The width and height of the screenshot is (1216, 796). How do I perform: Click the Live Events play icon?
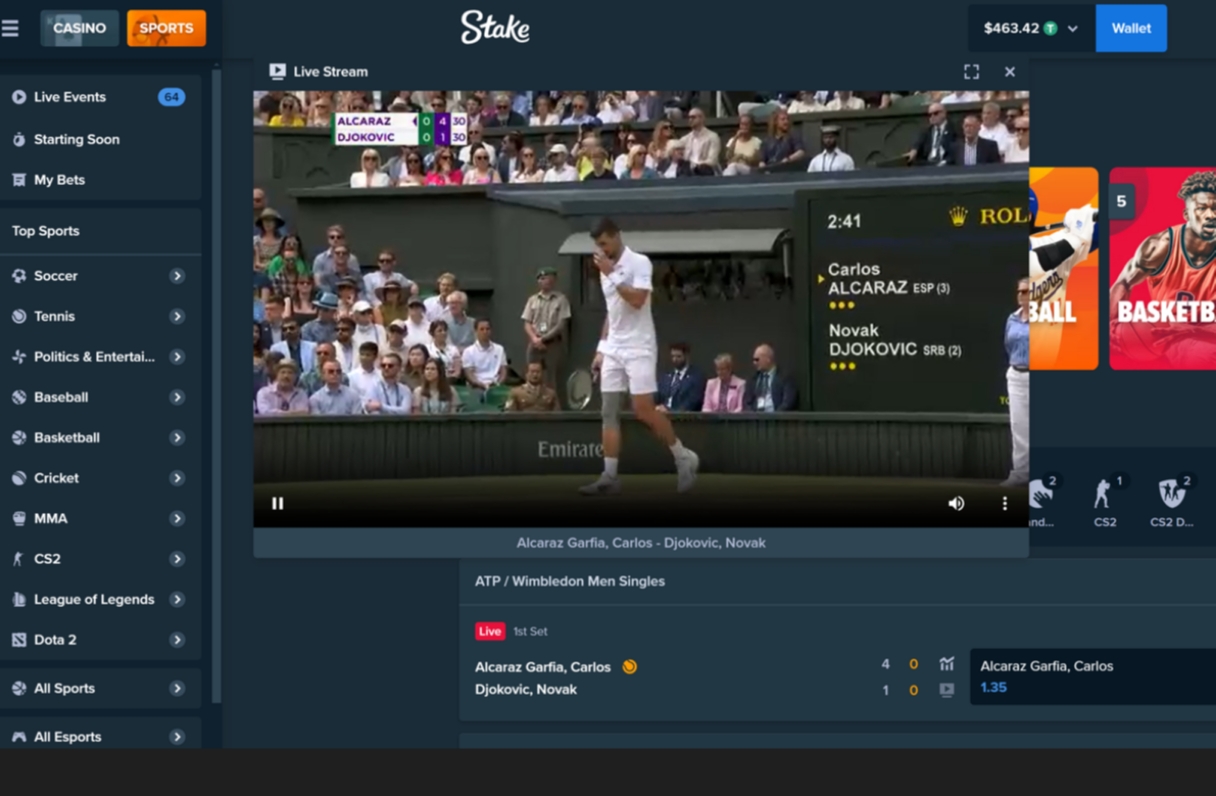click(19, 97)
